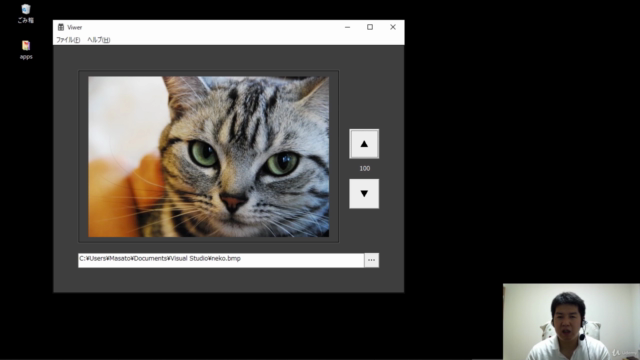Close the Viwer window
This screenshot has height=360, width=640.
pos(393,27)
